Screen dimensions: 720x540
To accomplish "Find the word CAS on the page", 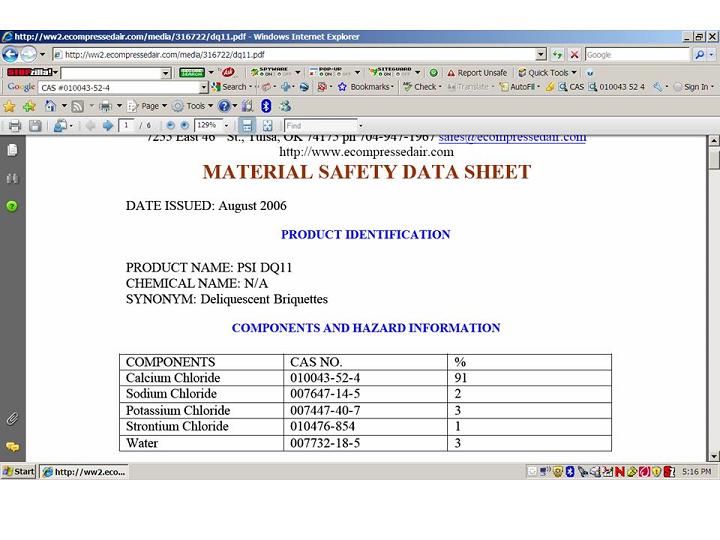I will (x=571, y=87).
